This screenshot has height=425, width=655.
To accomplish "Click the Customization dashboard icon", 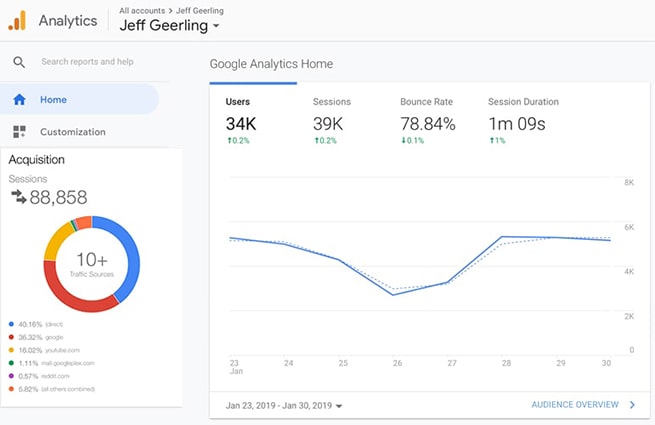I will (x=19, y=132).
